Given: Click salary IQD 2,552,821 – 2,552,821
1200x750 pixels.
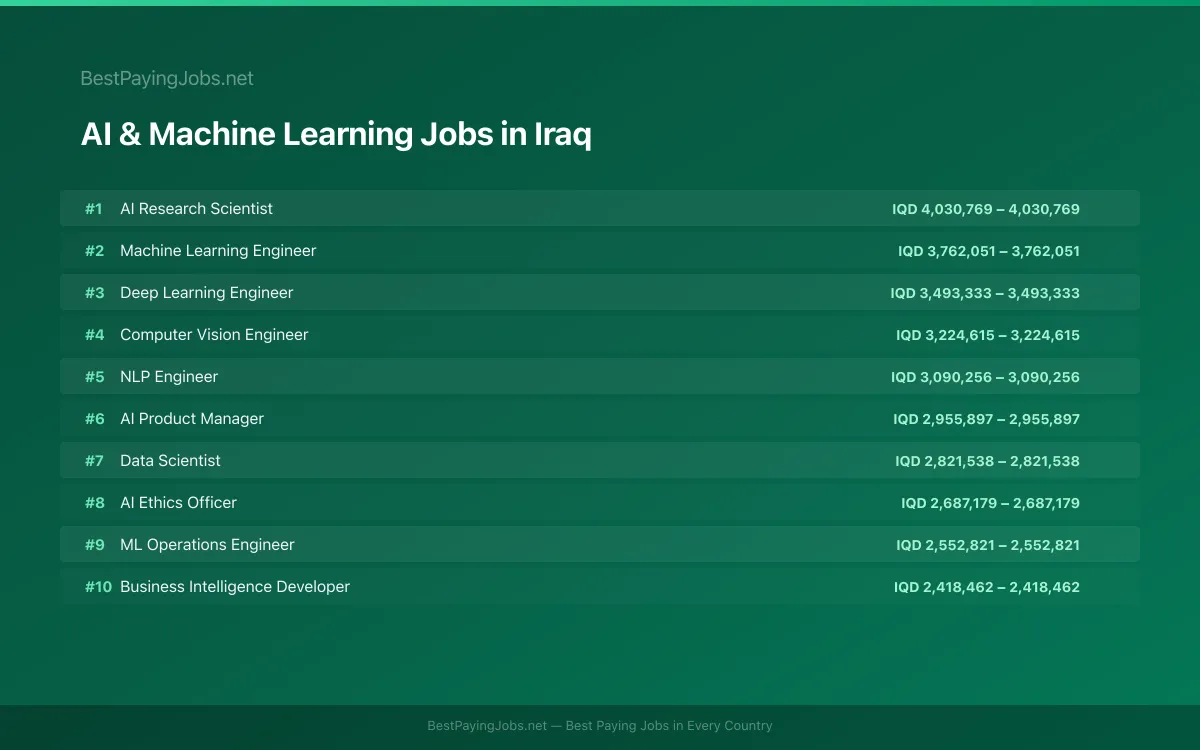Looking at the screenshot, I should [988, 545].
